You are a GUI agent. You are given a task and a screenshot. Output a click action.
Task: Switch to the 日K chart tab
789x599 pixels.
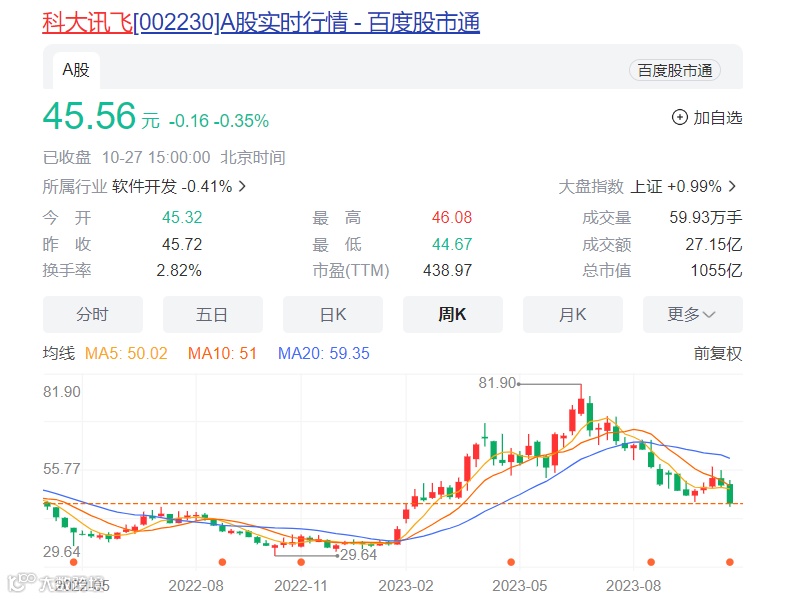pyautogui.click(x=333, y=315)
